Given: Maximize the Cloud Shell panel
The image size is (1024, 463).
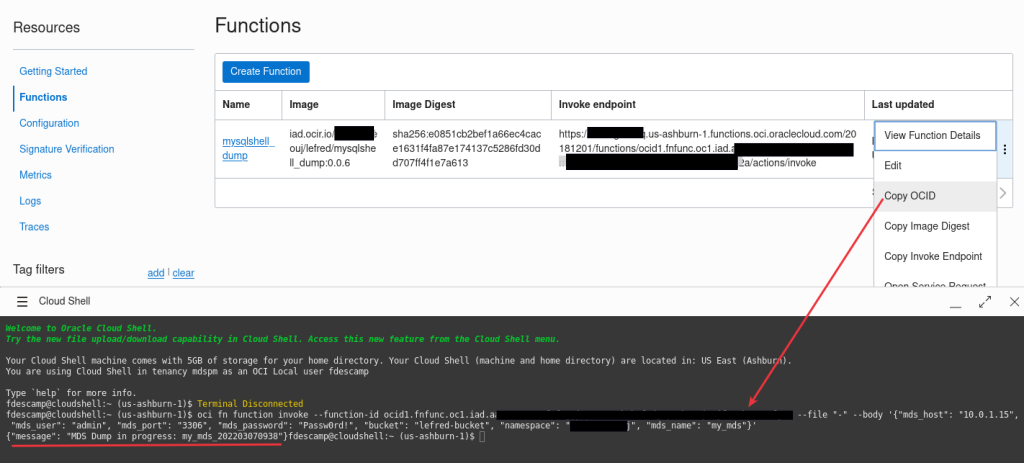Looking at the screenshot, I should tap(985, 301).
